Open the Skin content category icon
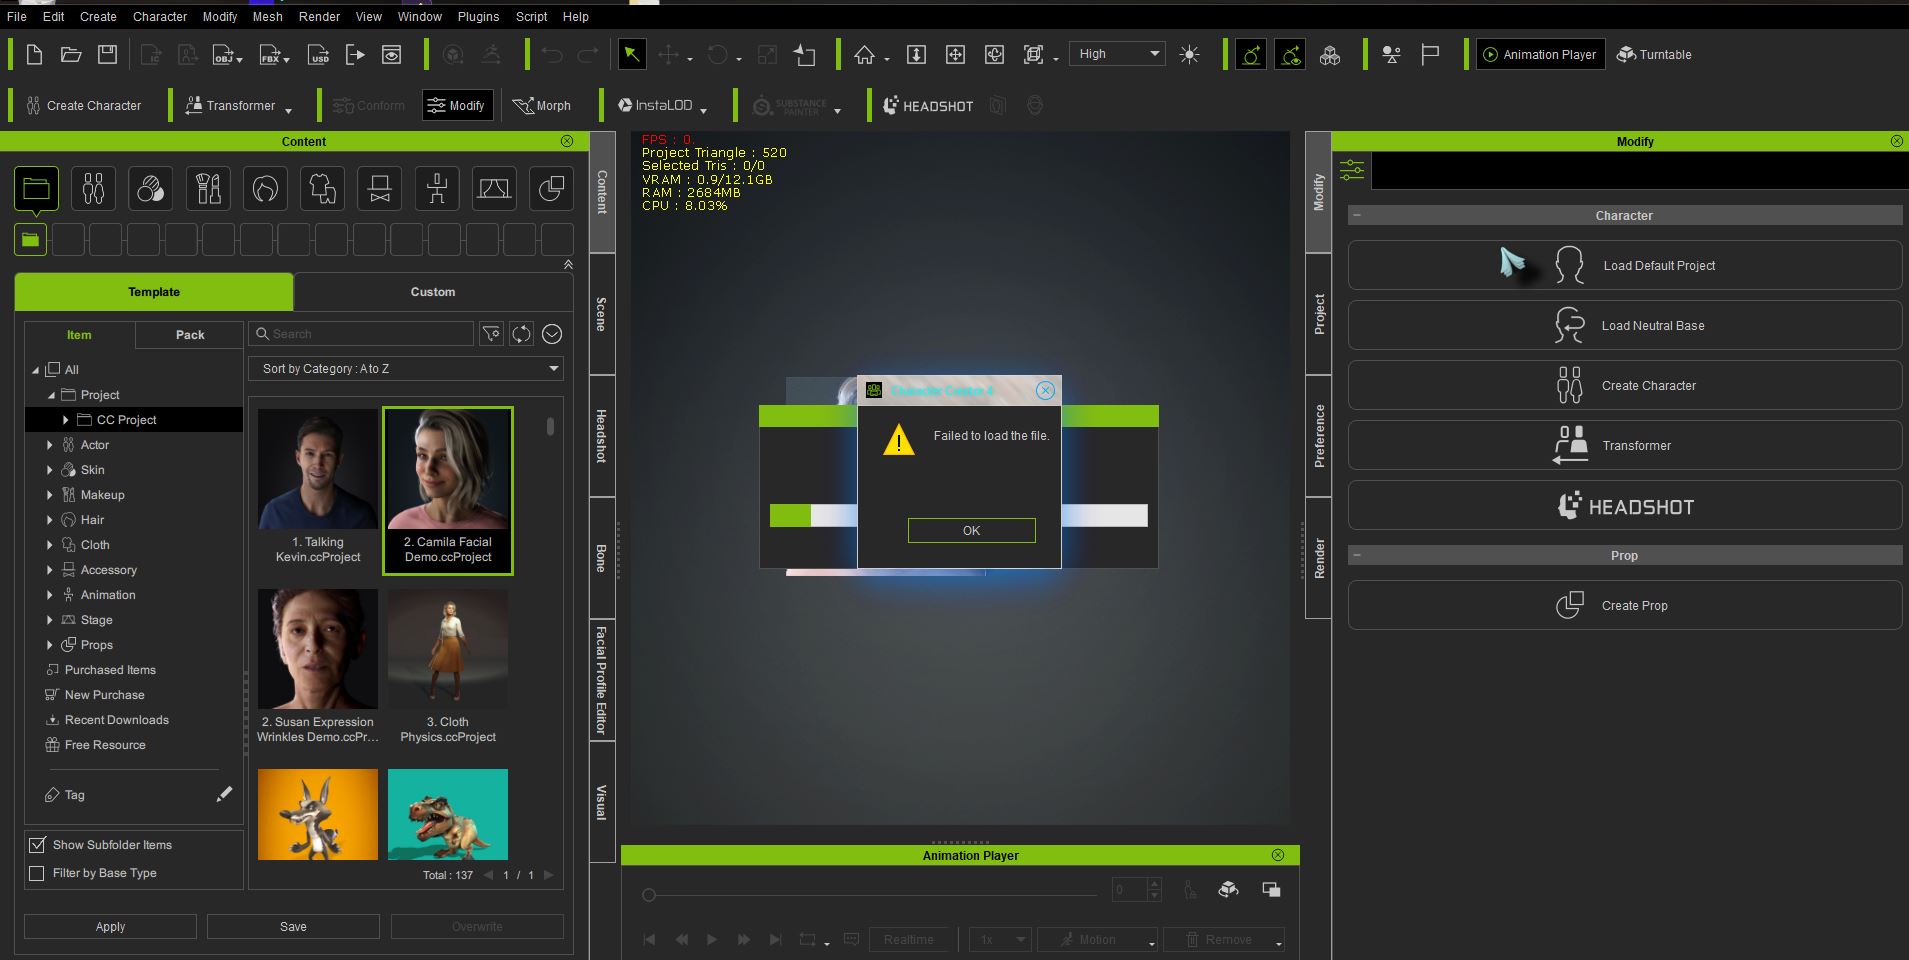1909x960 pixels. click(151, 189)
